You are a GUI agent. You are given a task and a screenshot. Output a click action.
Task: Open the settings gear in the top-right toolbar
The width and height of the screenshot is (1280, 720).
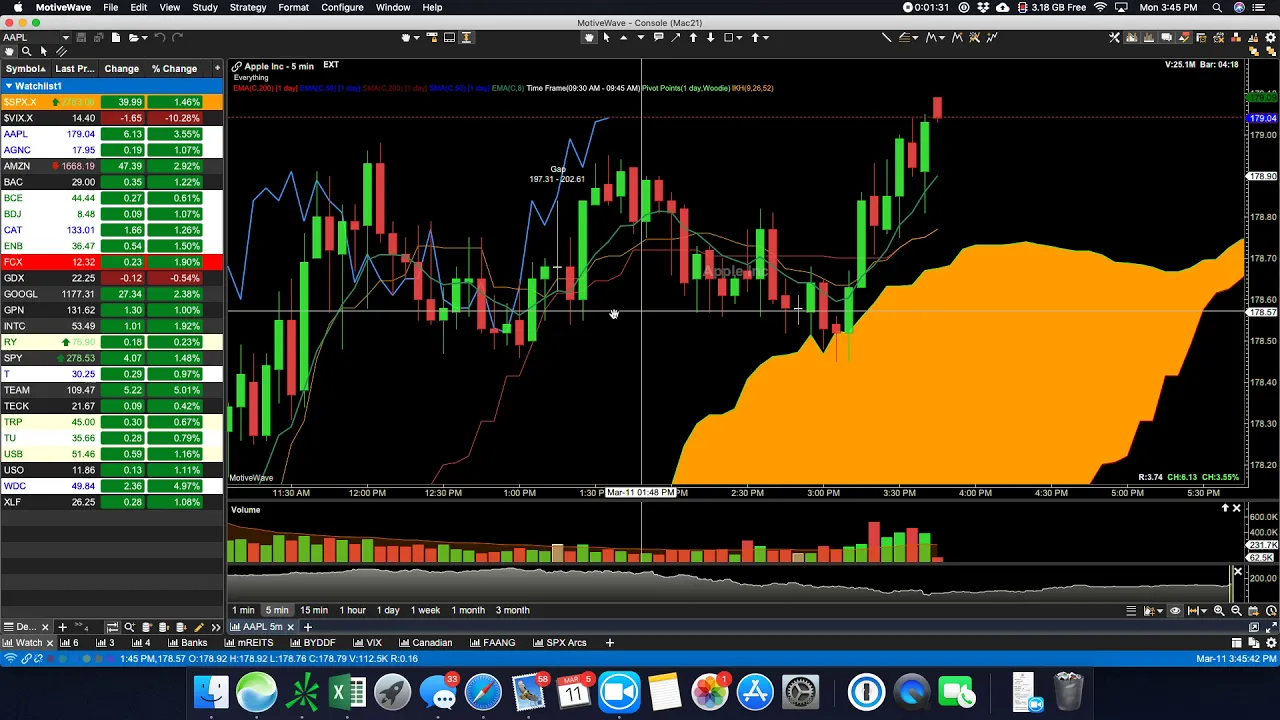point(1270,37)
